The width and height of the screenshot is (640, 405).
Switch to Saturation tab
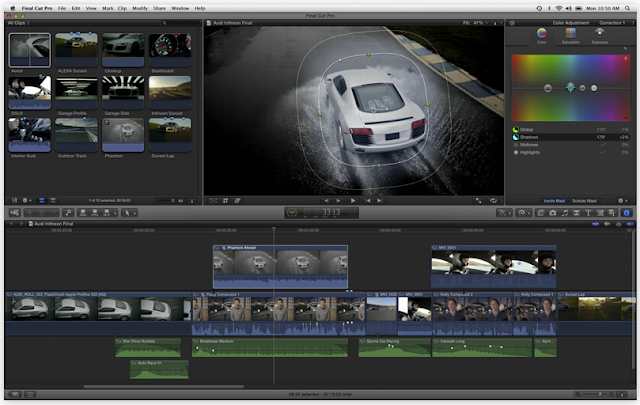pos(570,36)
